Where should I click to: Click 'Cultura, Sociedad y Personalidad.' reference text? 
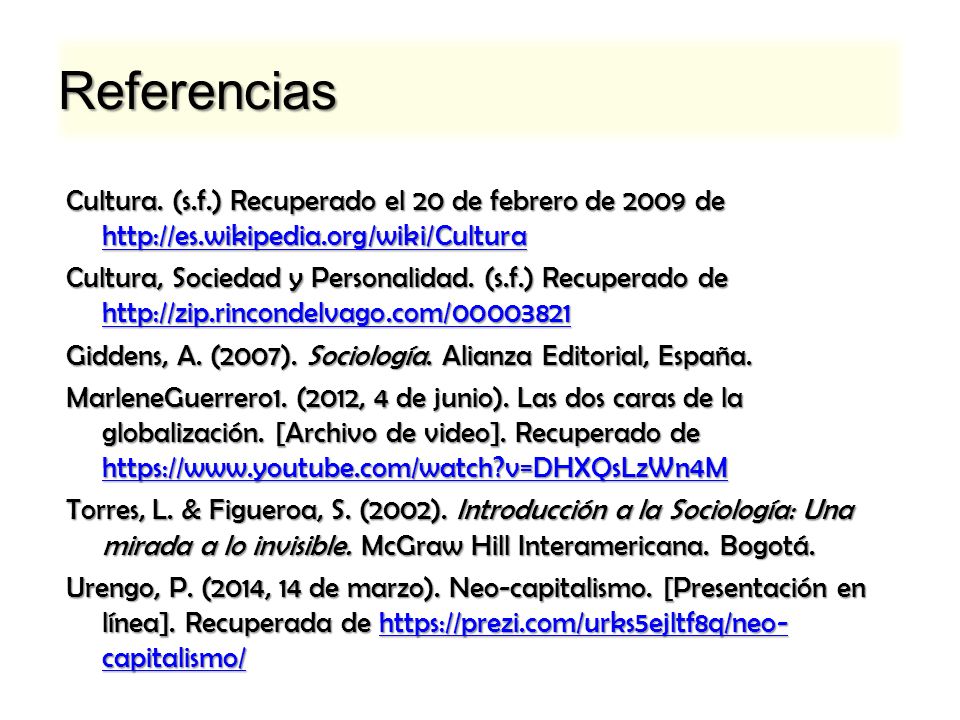tap(270, 279)
